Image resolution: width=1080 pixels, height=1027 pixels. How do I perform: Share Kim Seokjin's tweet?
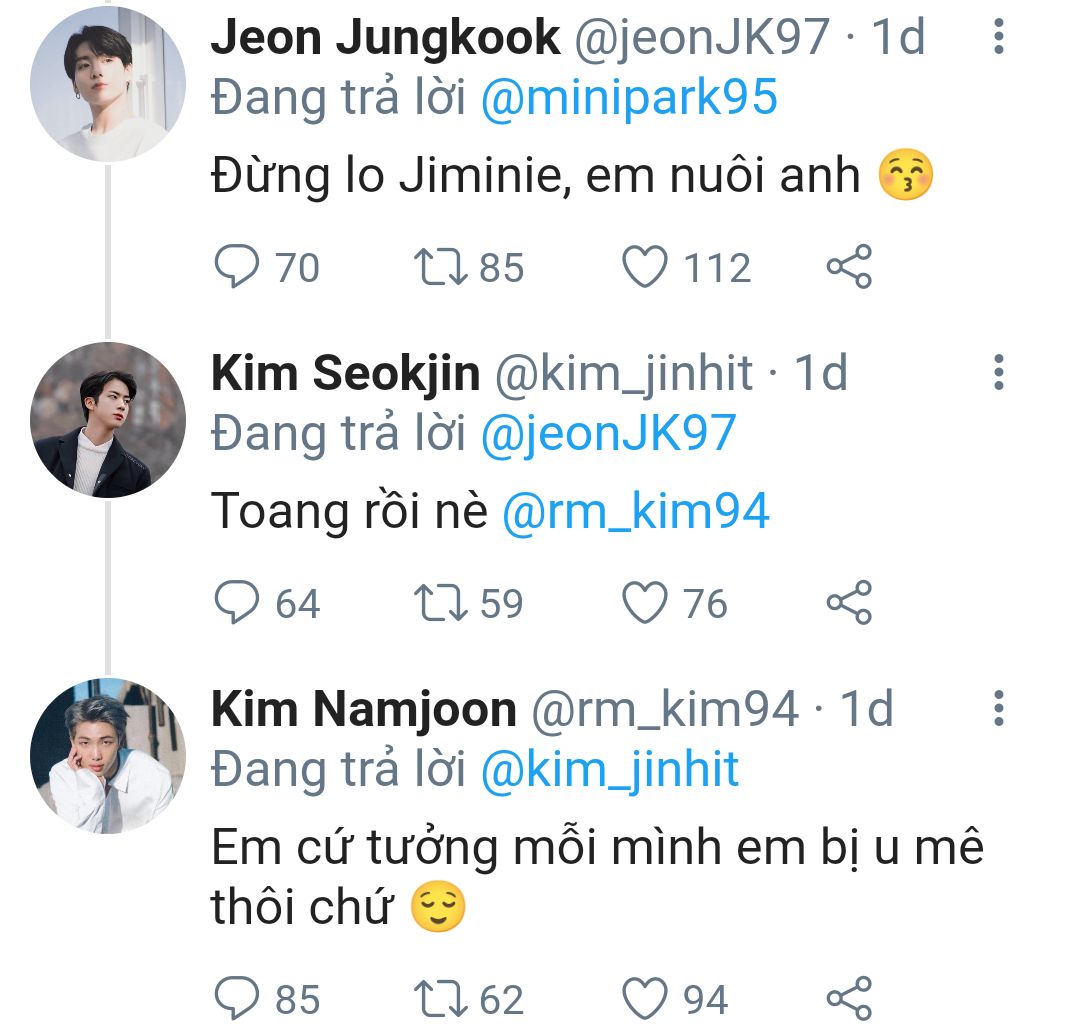coord(849,603)
